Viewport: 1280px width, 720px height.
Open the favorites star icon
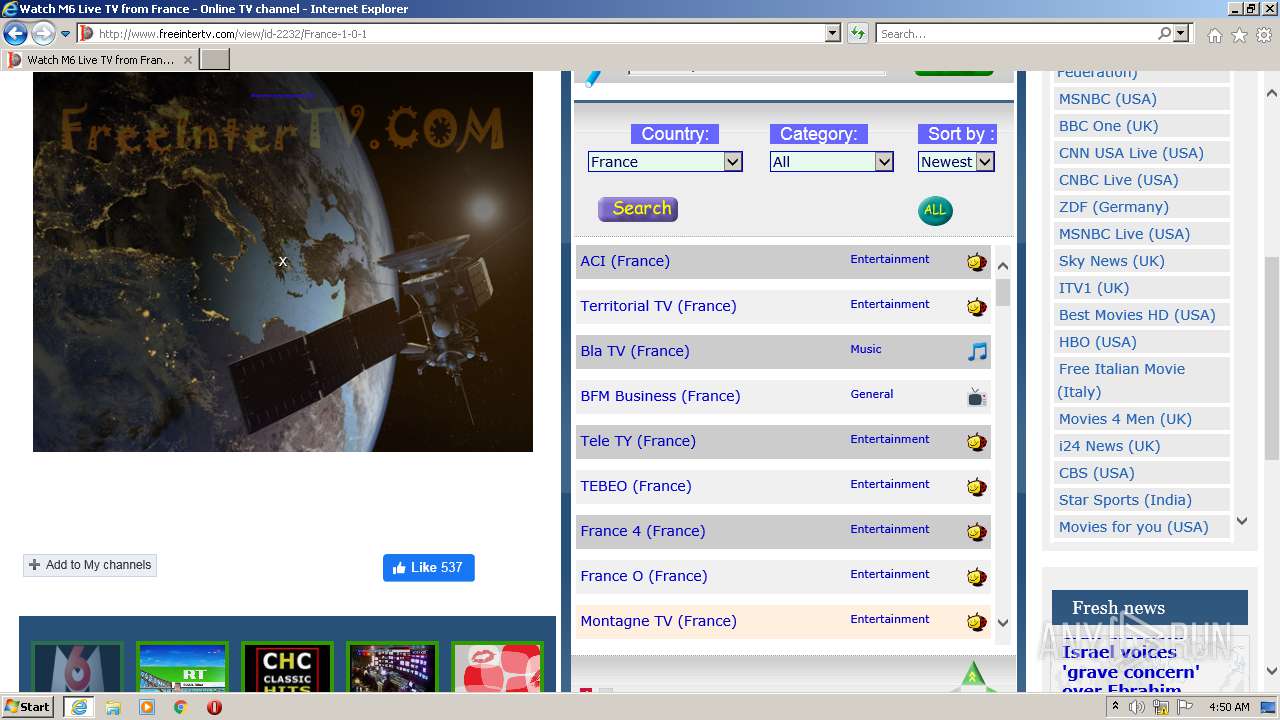click(x=1239, y=35)
